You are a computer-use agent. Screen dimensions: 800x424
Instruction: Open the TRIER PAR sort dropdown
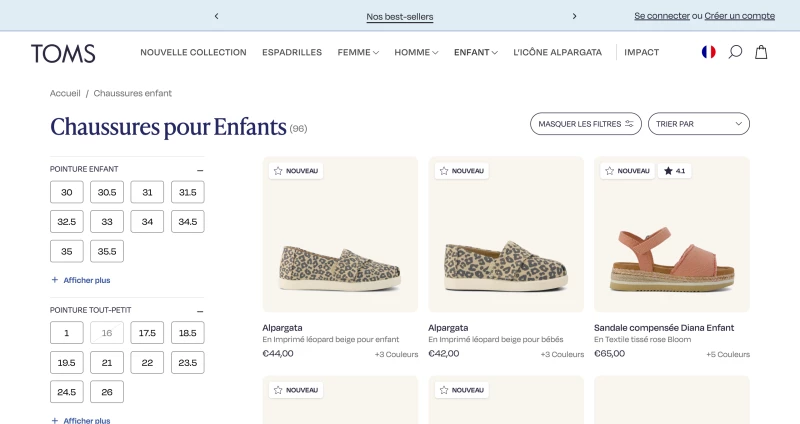coord(698,124)
